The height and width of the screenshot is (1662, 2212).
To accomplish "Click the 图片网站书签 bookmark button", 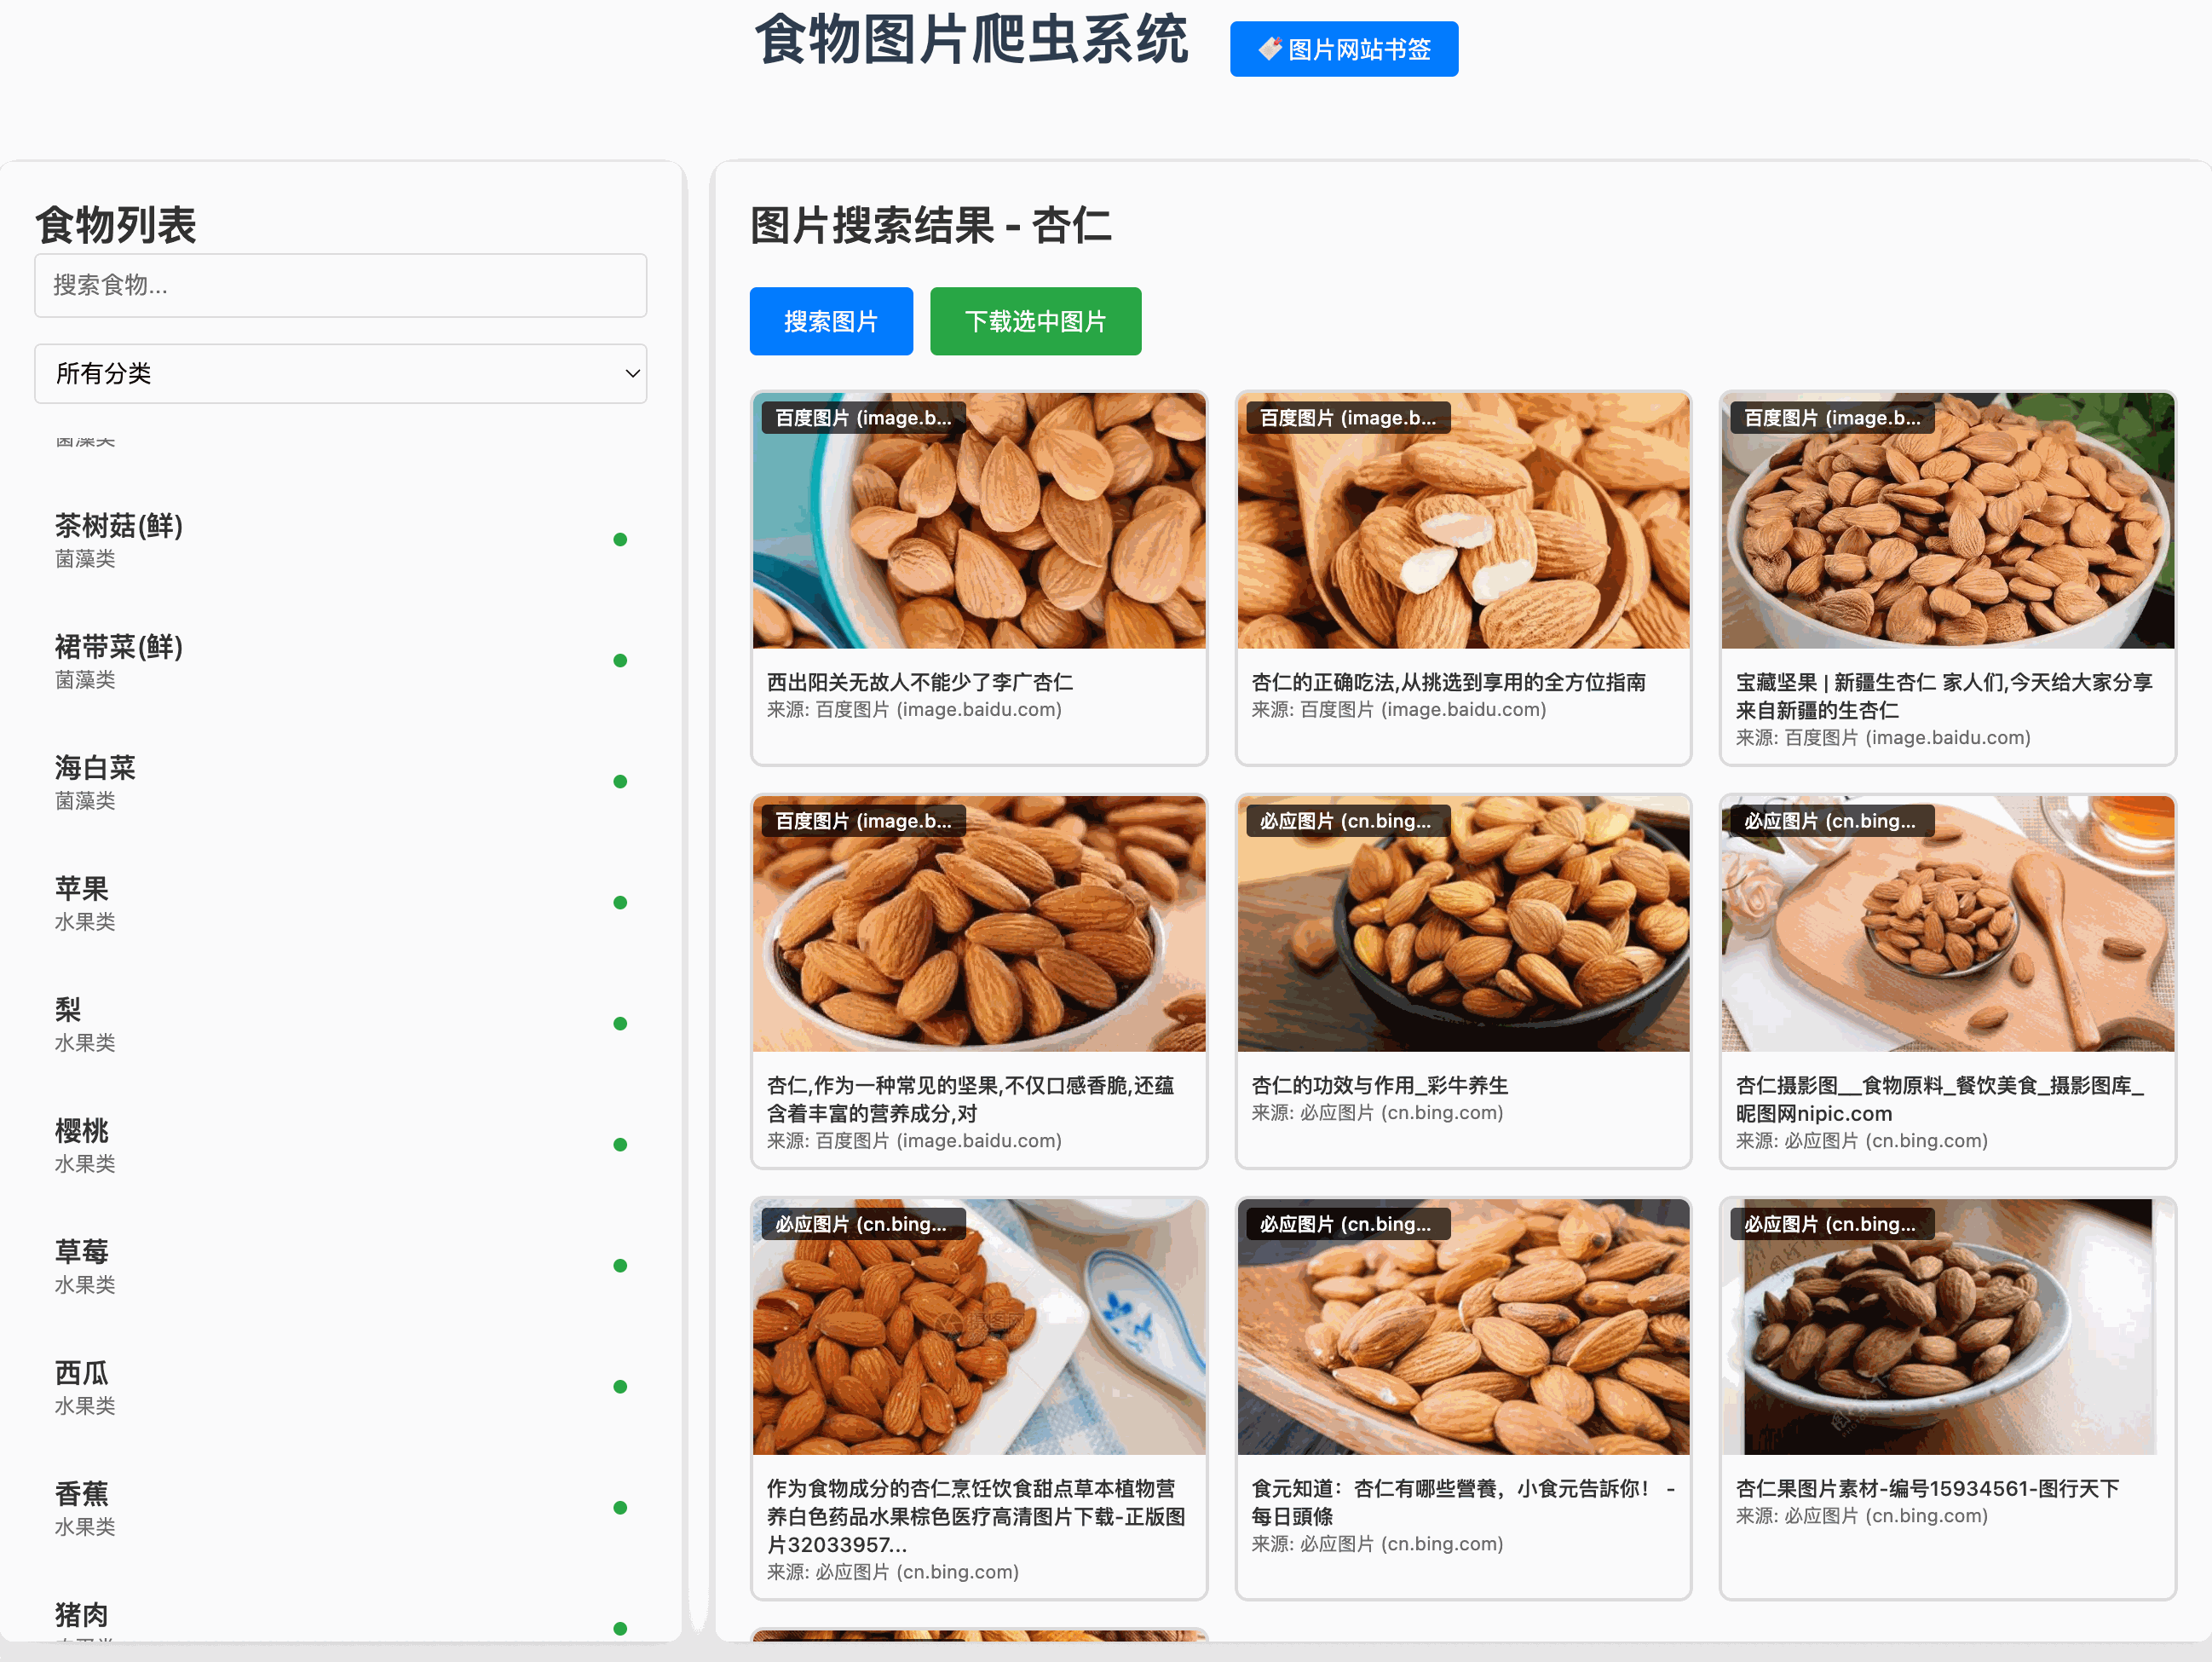I will [x=1343, y=49].
